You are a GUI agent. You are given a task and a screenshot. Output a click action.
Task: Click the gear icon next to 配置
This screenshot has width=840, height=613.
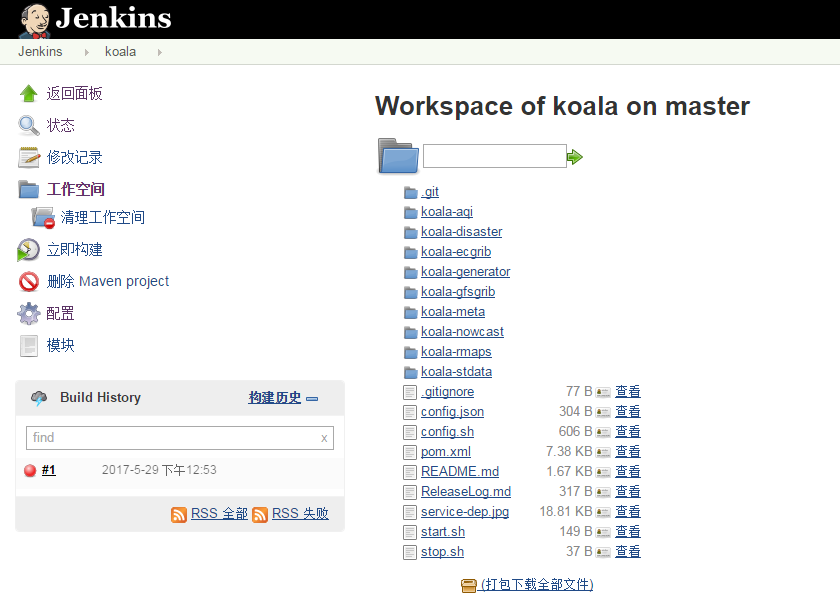point(28,313)
